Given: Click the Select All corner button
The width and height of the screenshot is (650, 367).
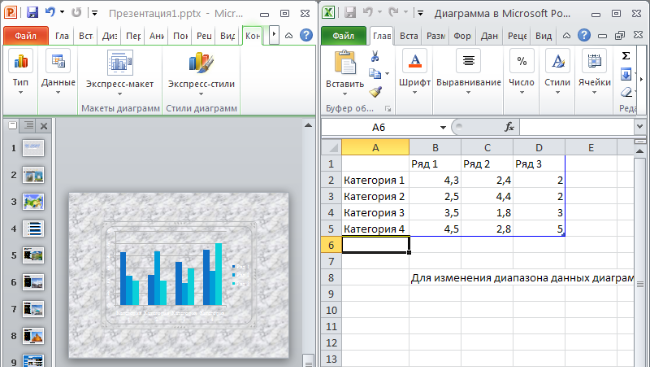Looking at the screenshot, I should 331,147.
